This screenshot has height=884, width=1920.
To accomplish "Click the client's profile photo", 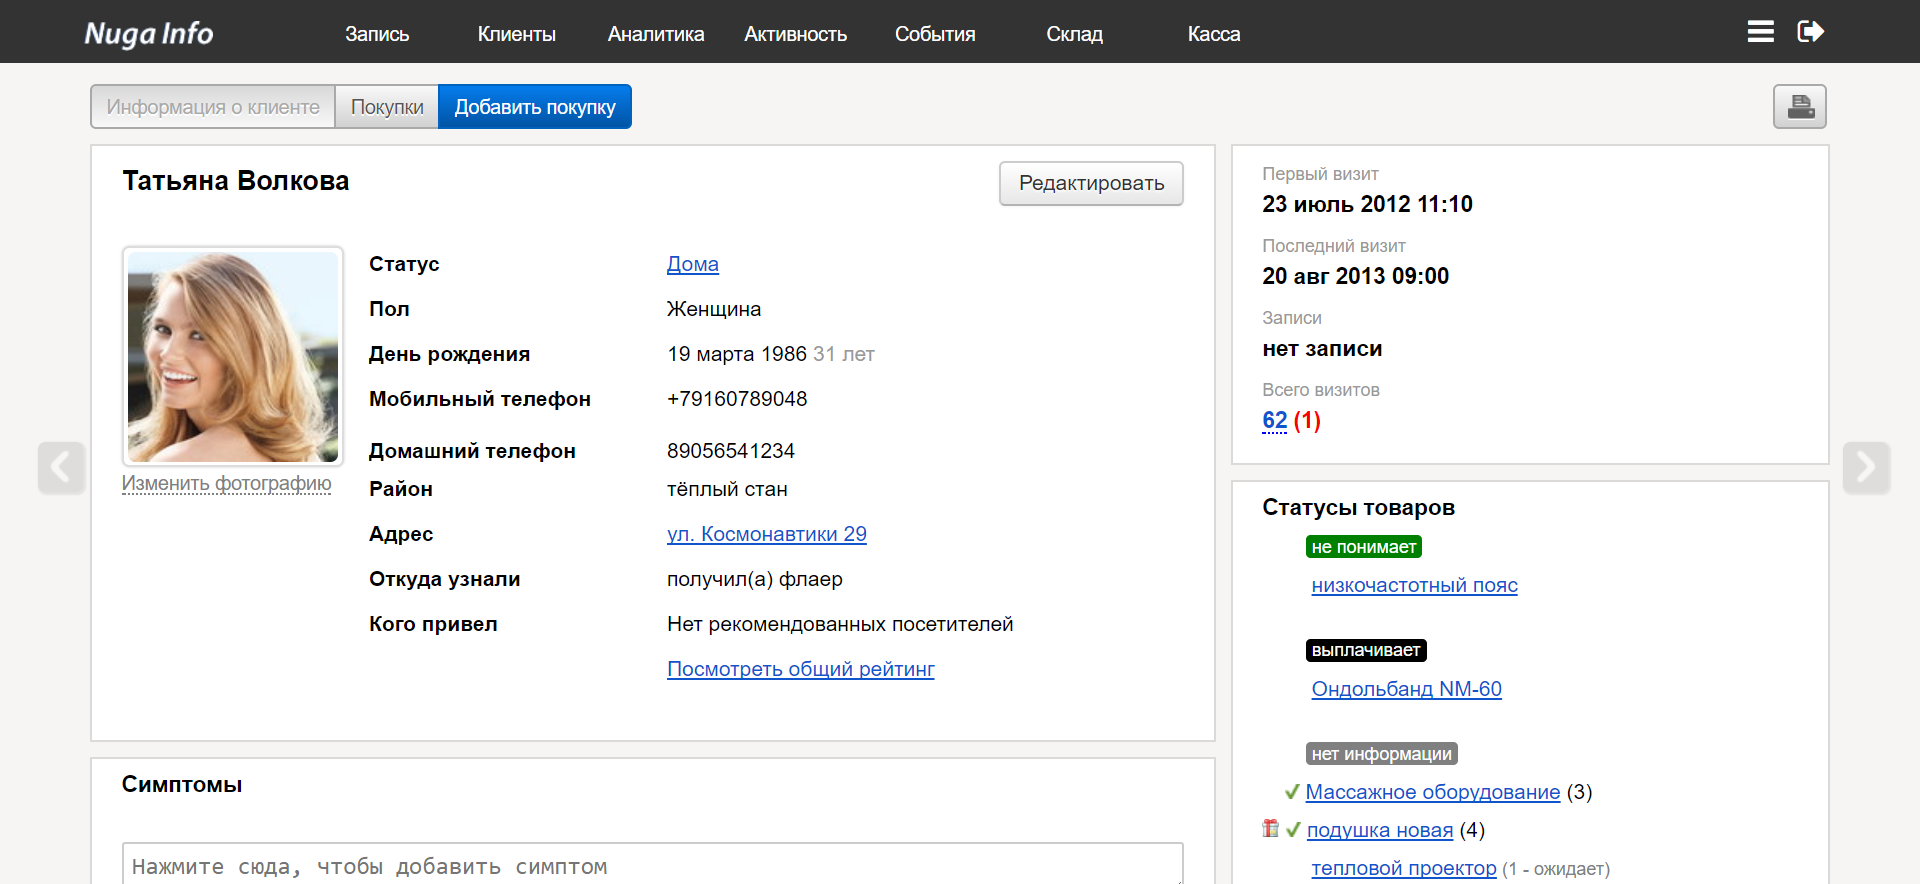I will pyautogui.click(x=233, y=356).
